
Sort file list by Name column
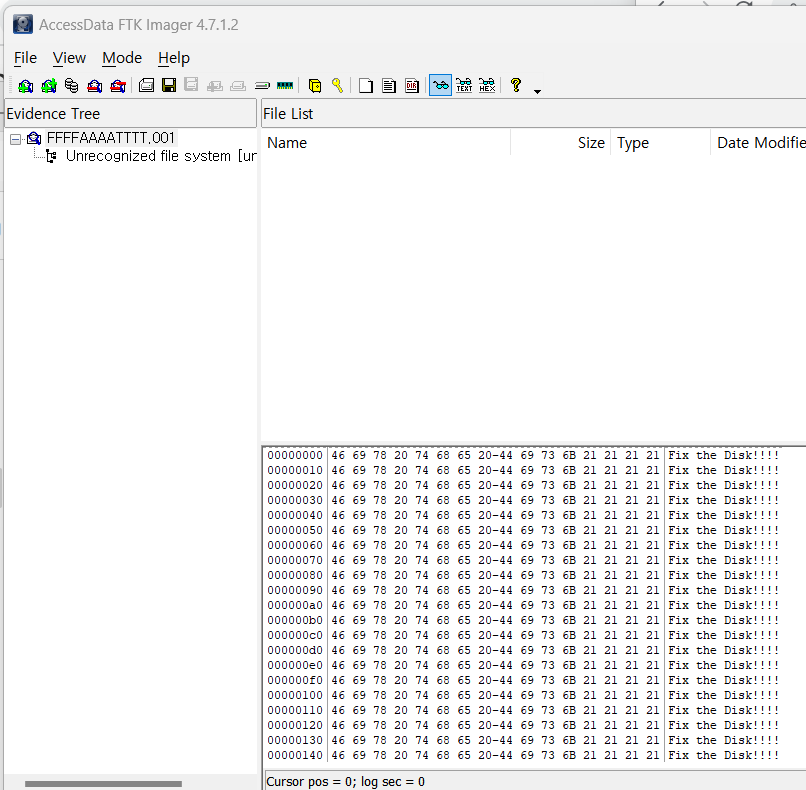(x=386, y=142)
